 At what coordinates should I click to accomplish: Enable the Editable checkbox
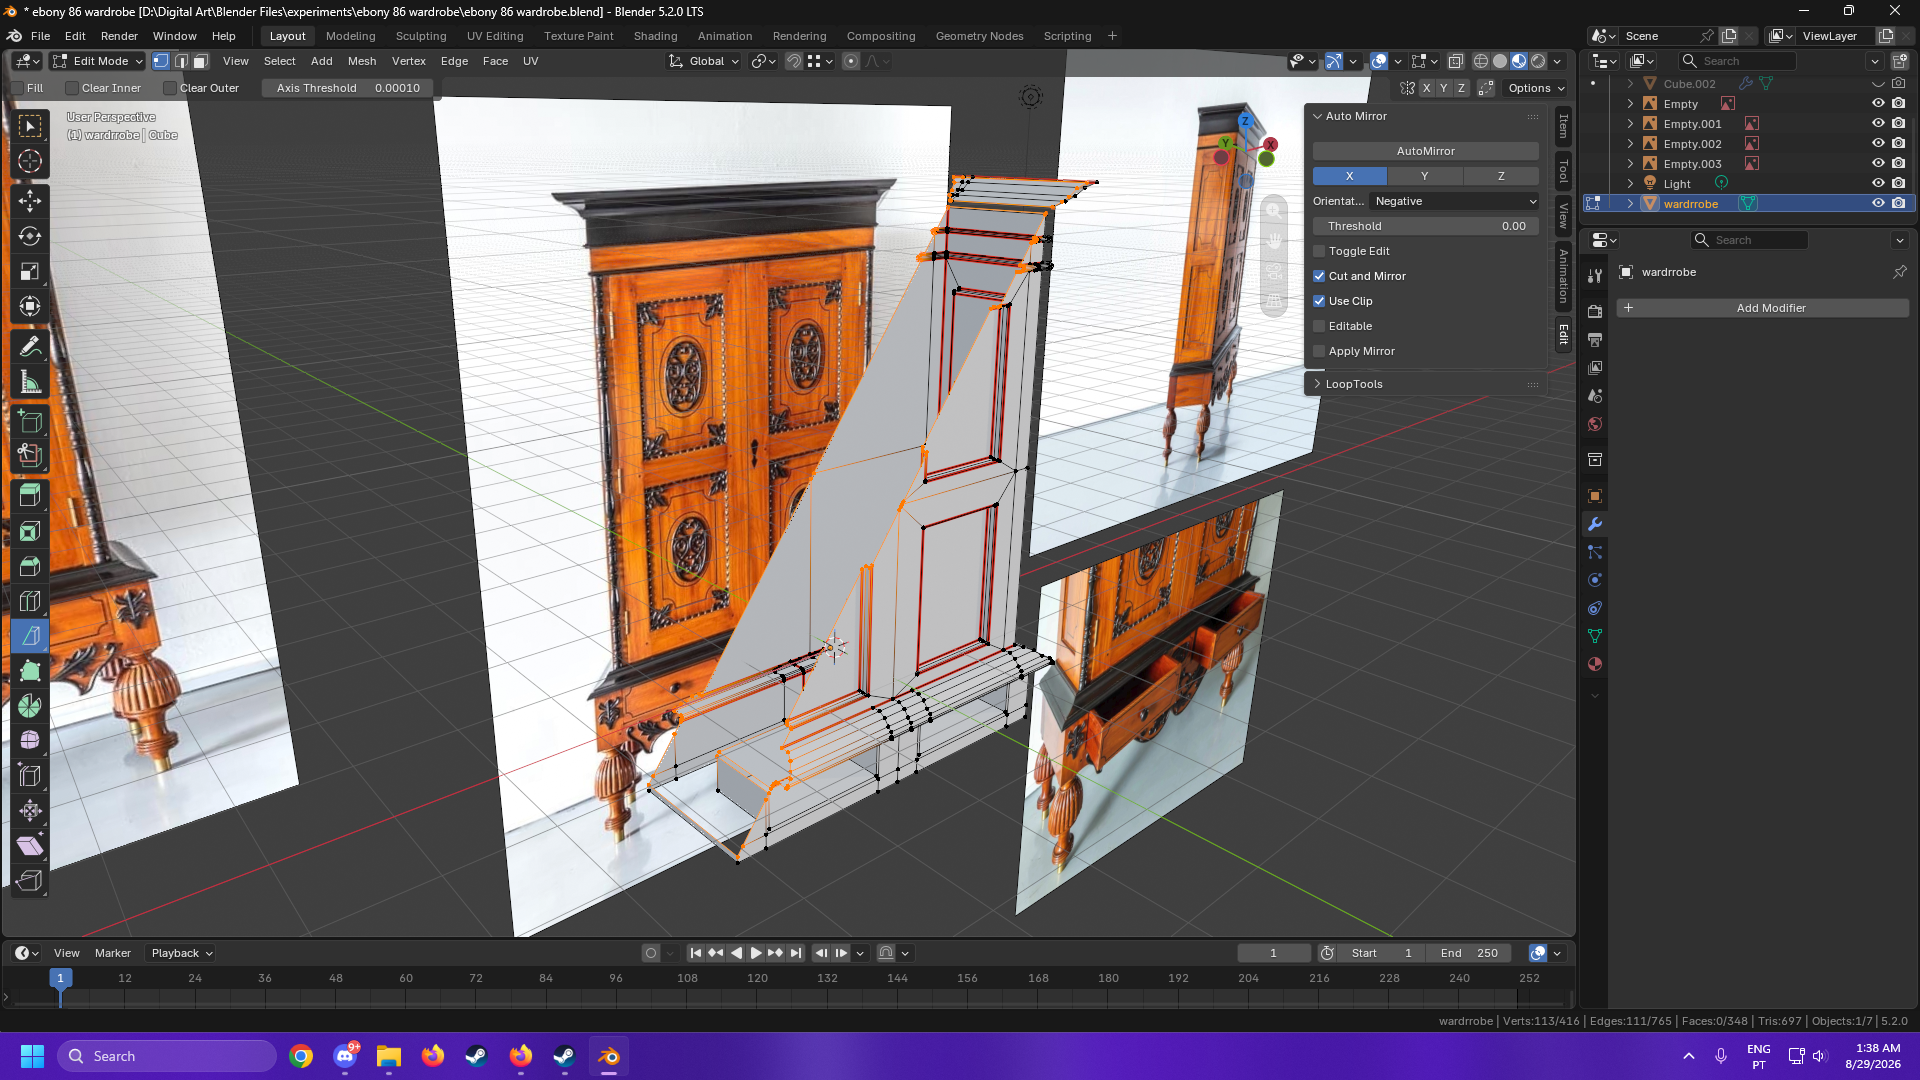click(1319, 326)
